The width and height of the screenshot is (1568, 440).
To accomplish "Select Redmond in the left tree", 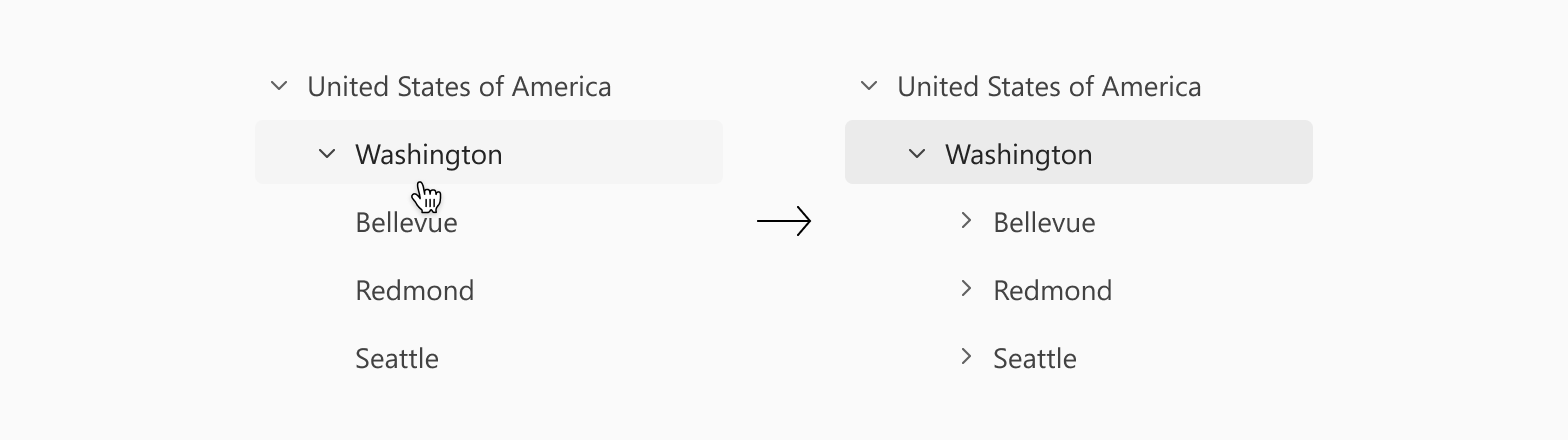I will [415, 290].
